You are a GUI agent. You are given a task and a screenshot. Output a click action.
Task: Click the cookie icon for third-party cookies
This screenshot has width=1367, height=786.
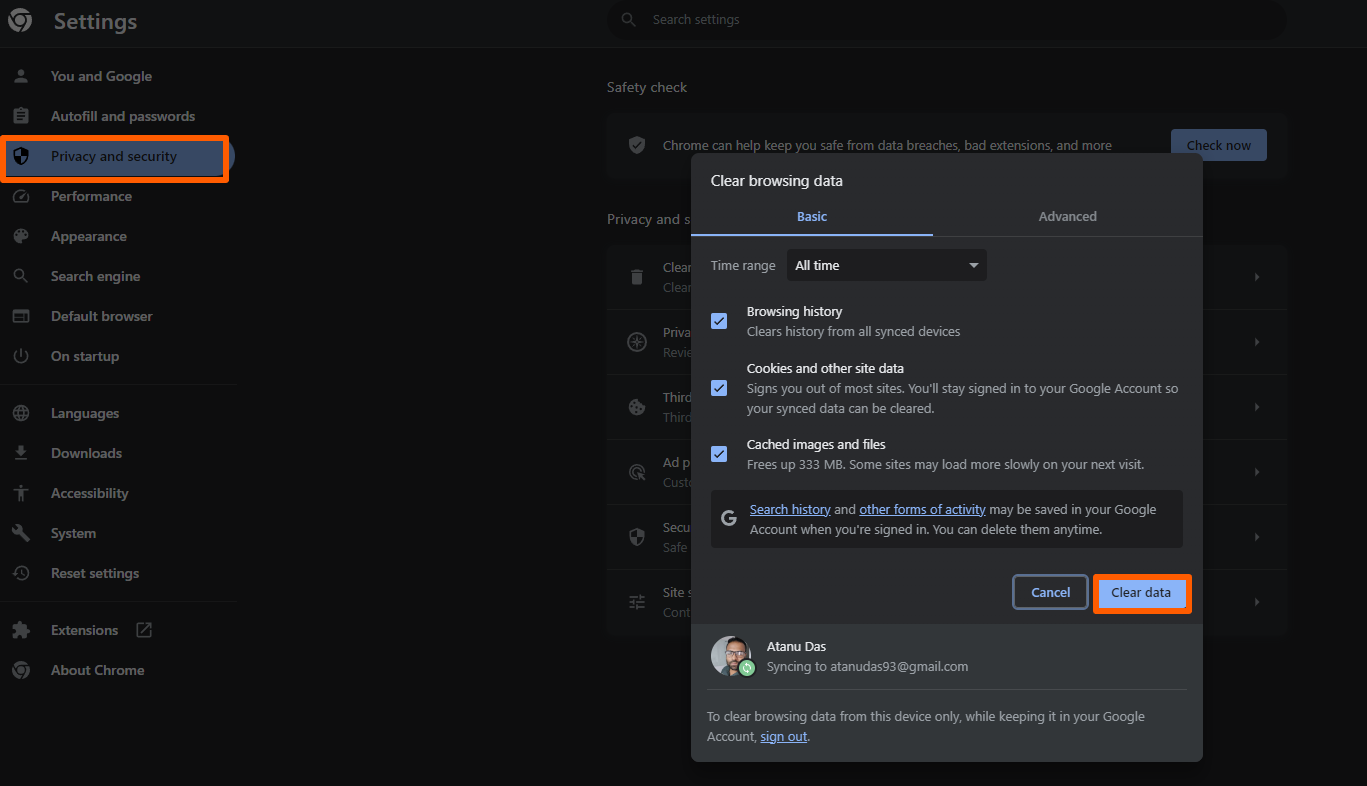pyautogui.click(x=637, y=407)
